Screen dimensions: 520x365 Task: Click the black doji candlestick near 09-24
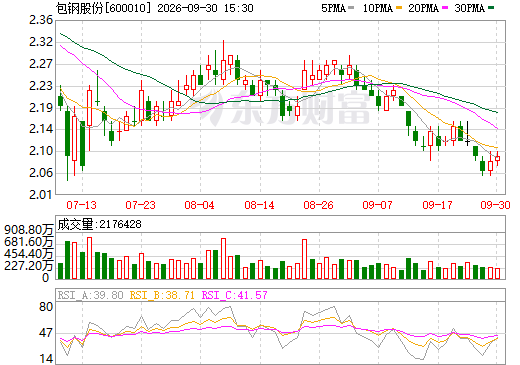point(468,134)
